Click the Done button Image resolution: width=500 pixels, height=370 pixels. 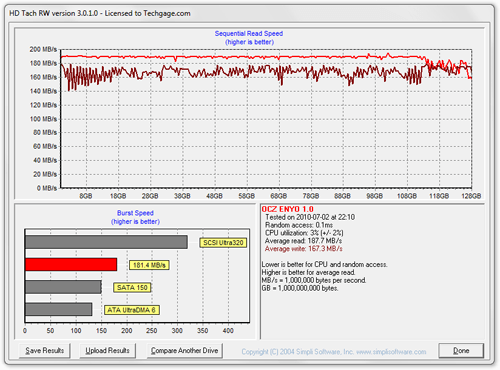(461, 351)
